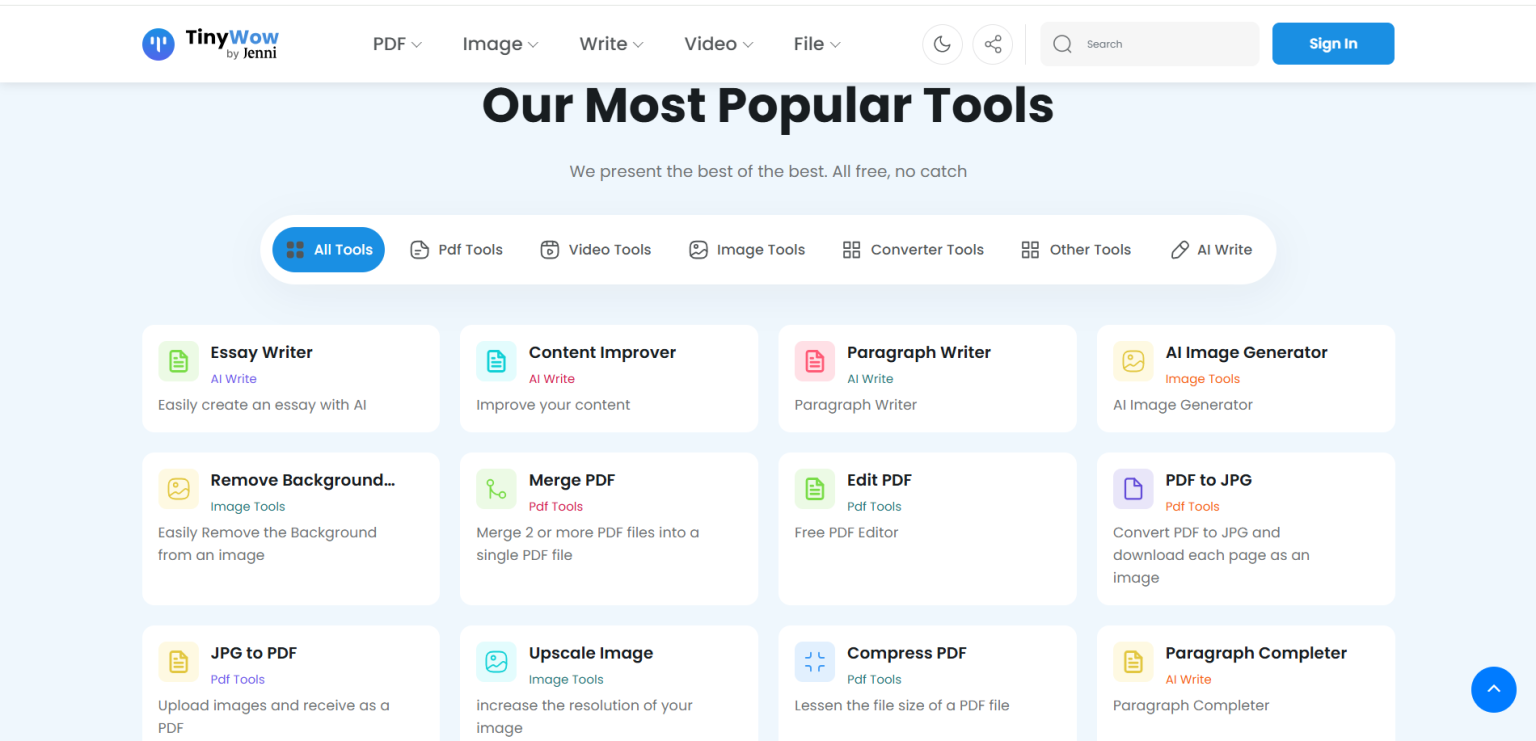Click 'Lessen the file size' description
The image size is (1536, 741).
pos(902,705)
